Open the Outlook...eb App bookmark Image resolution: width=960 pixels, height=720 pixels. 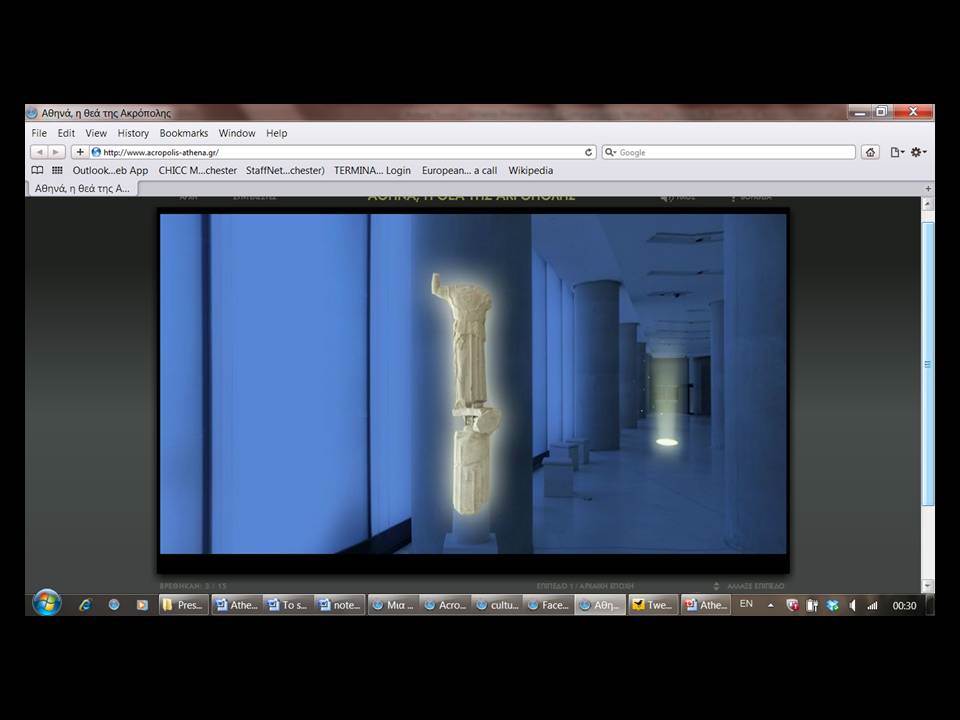point(110,170)
